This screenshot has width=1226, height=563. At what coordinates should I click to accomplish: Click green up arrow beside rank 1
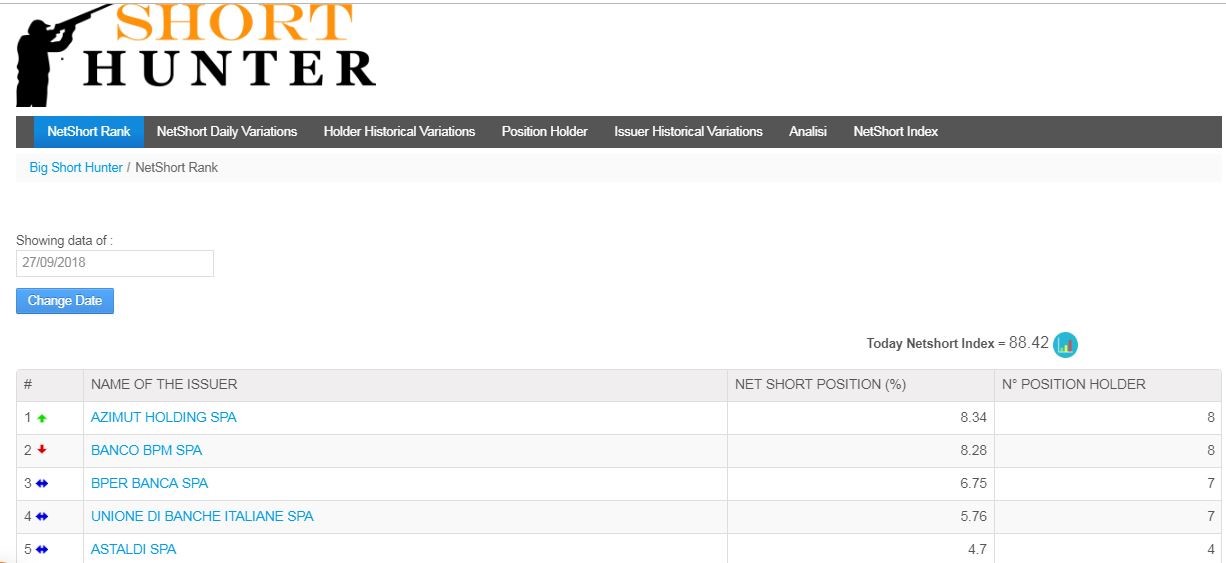pos(42,418)
